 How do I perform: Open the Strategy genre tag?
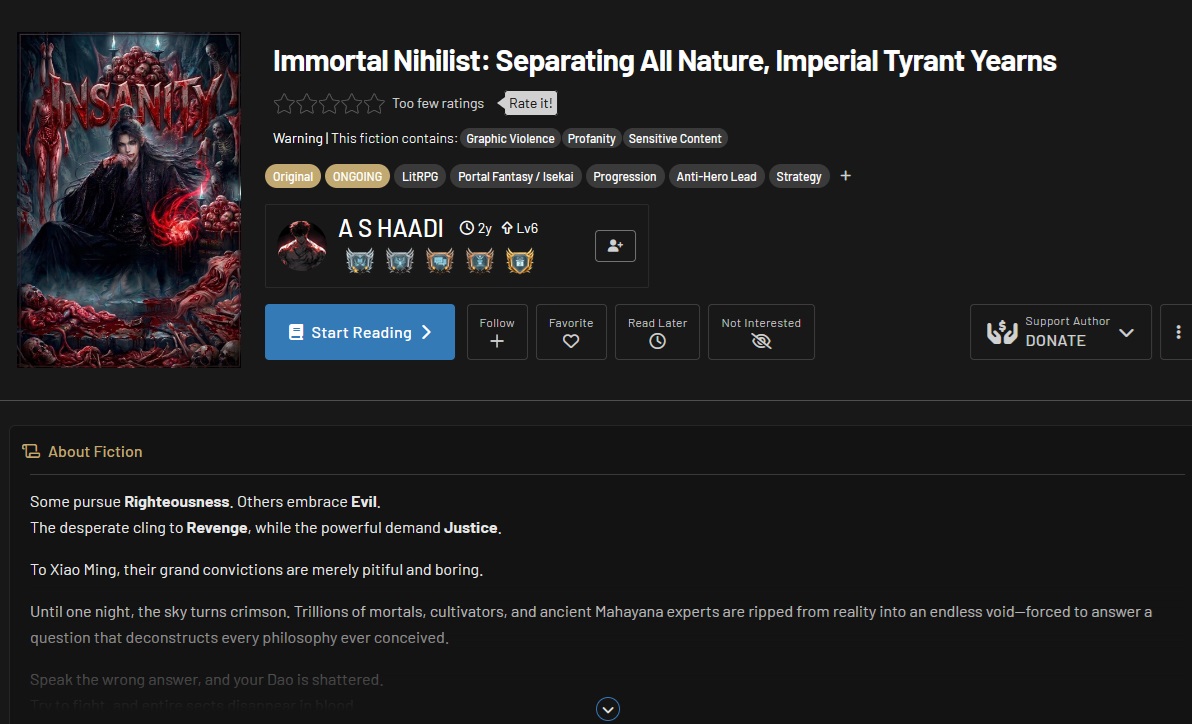pyautogui.click(x=799, y=176)
